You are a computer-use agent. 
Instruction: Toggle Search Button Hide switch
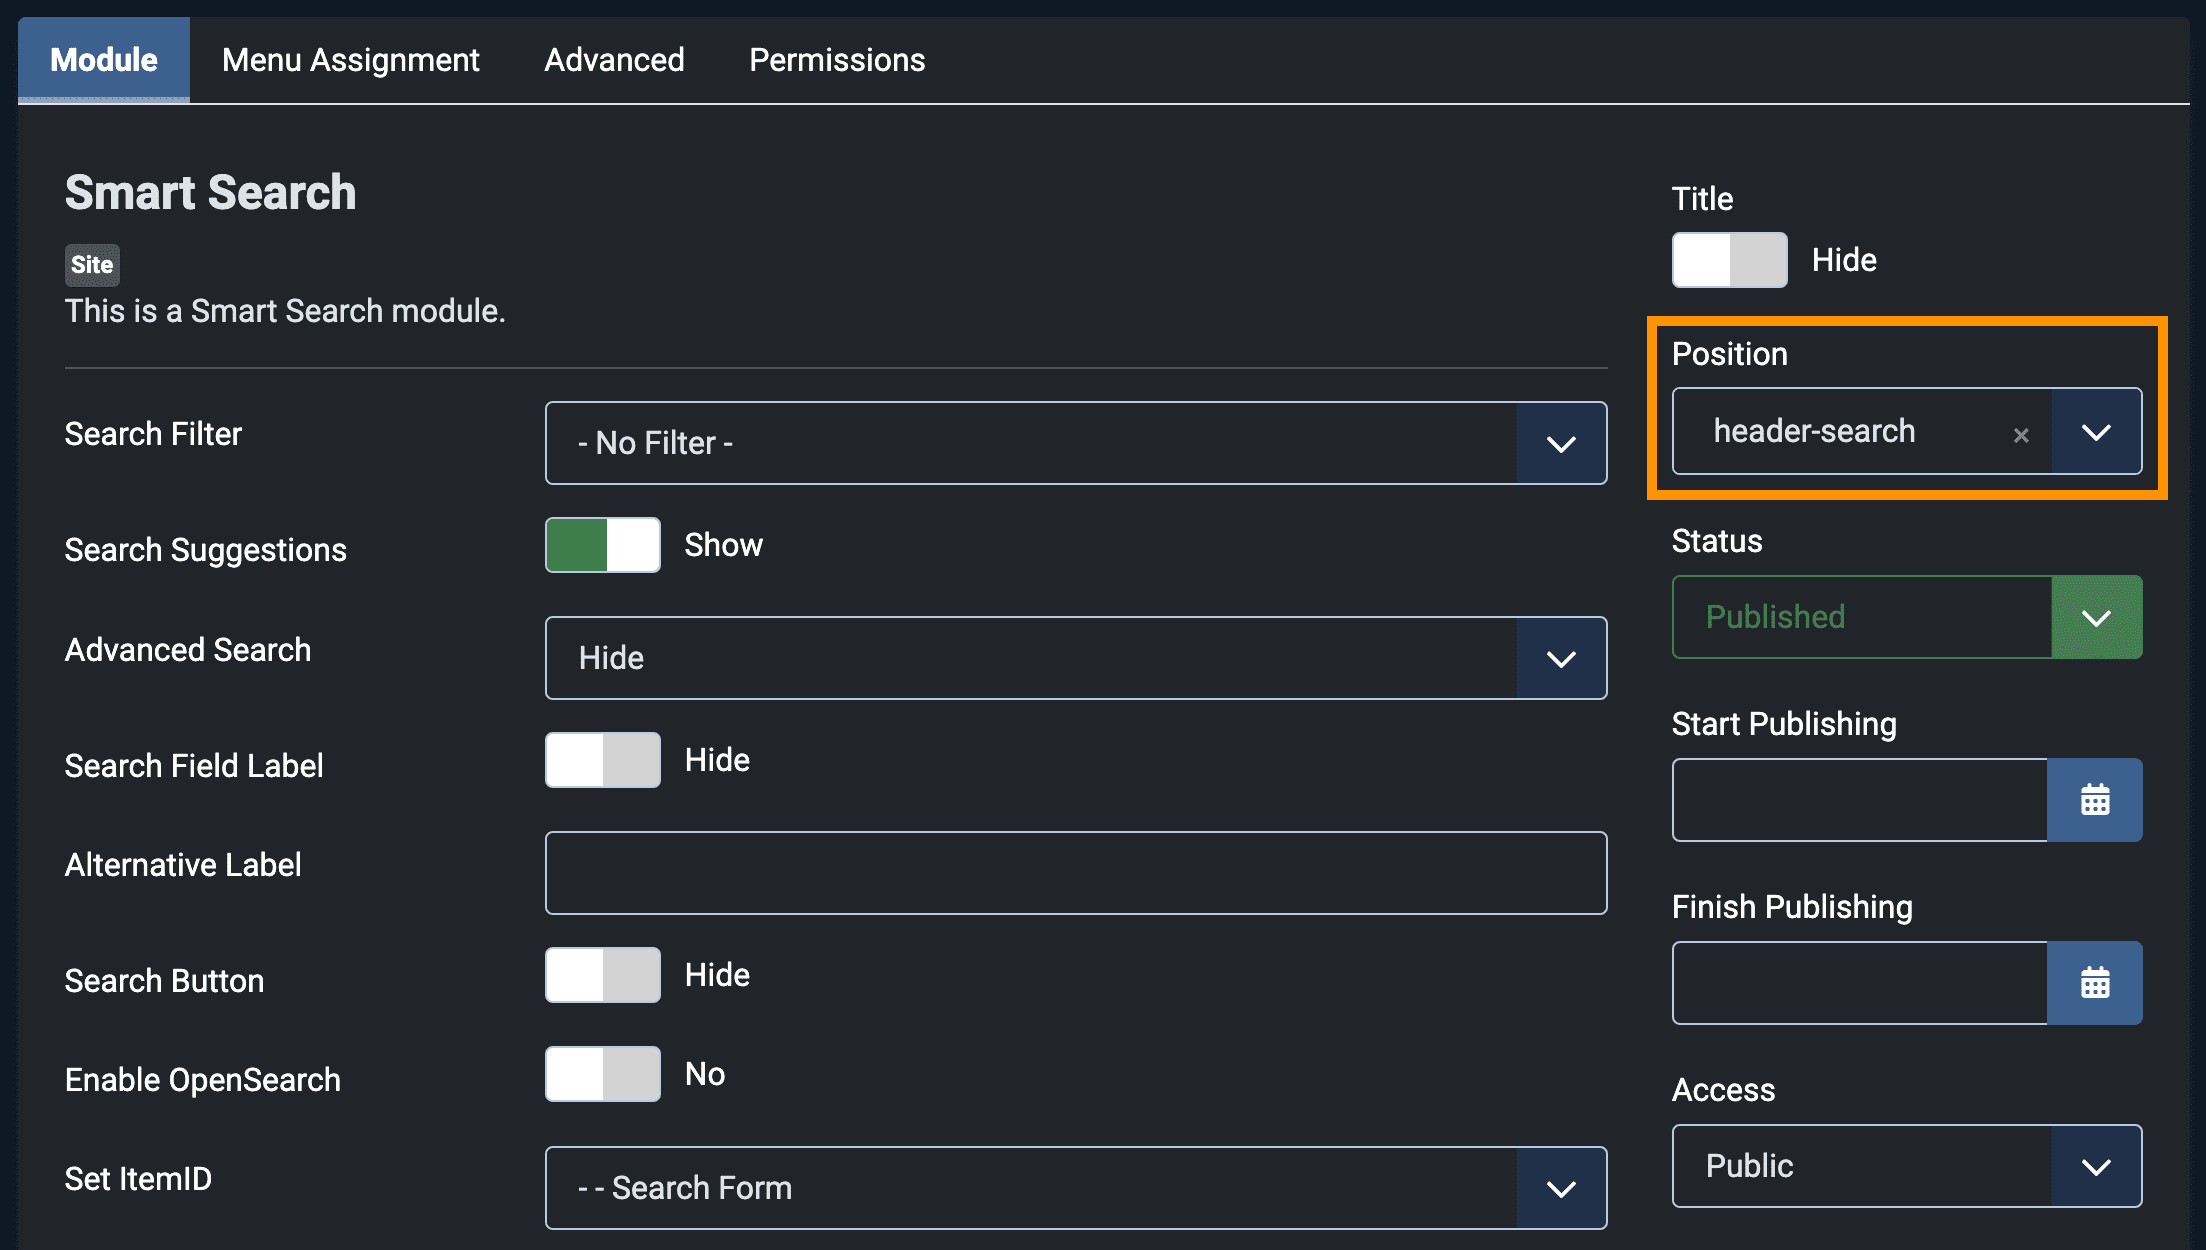(603, 975)
